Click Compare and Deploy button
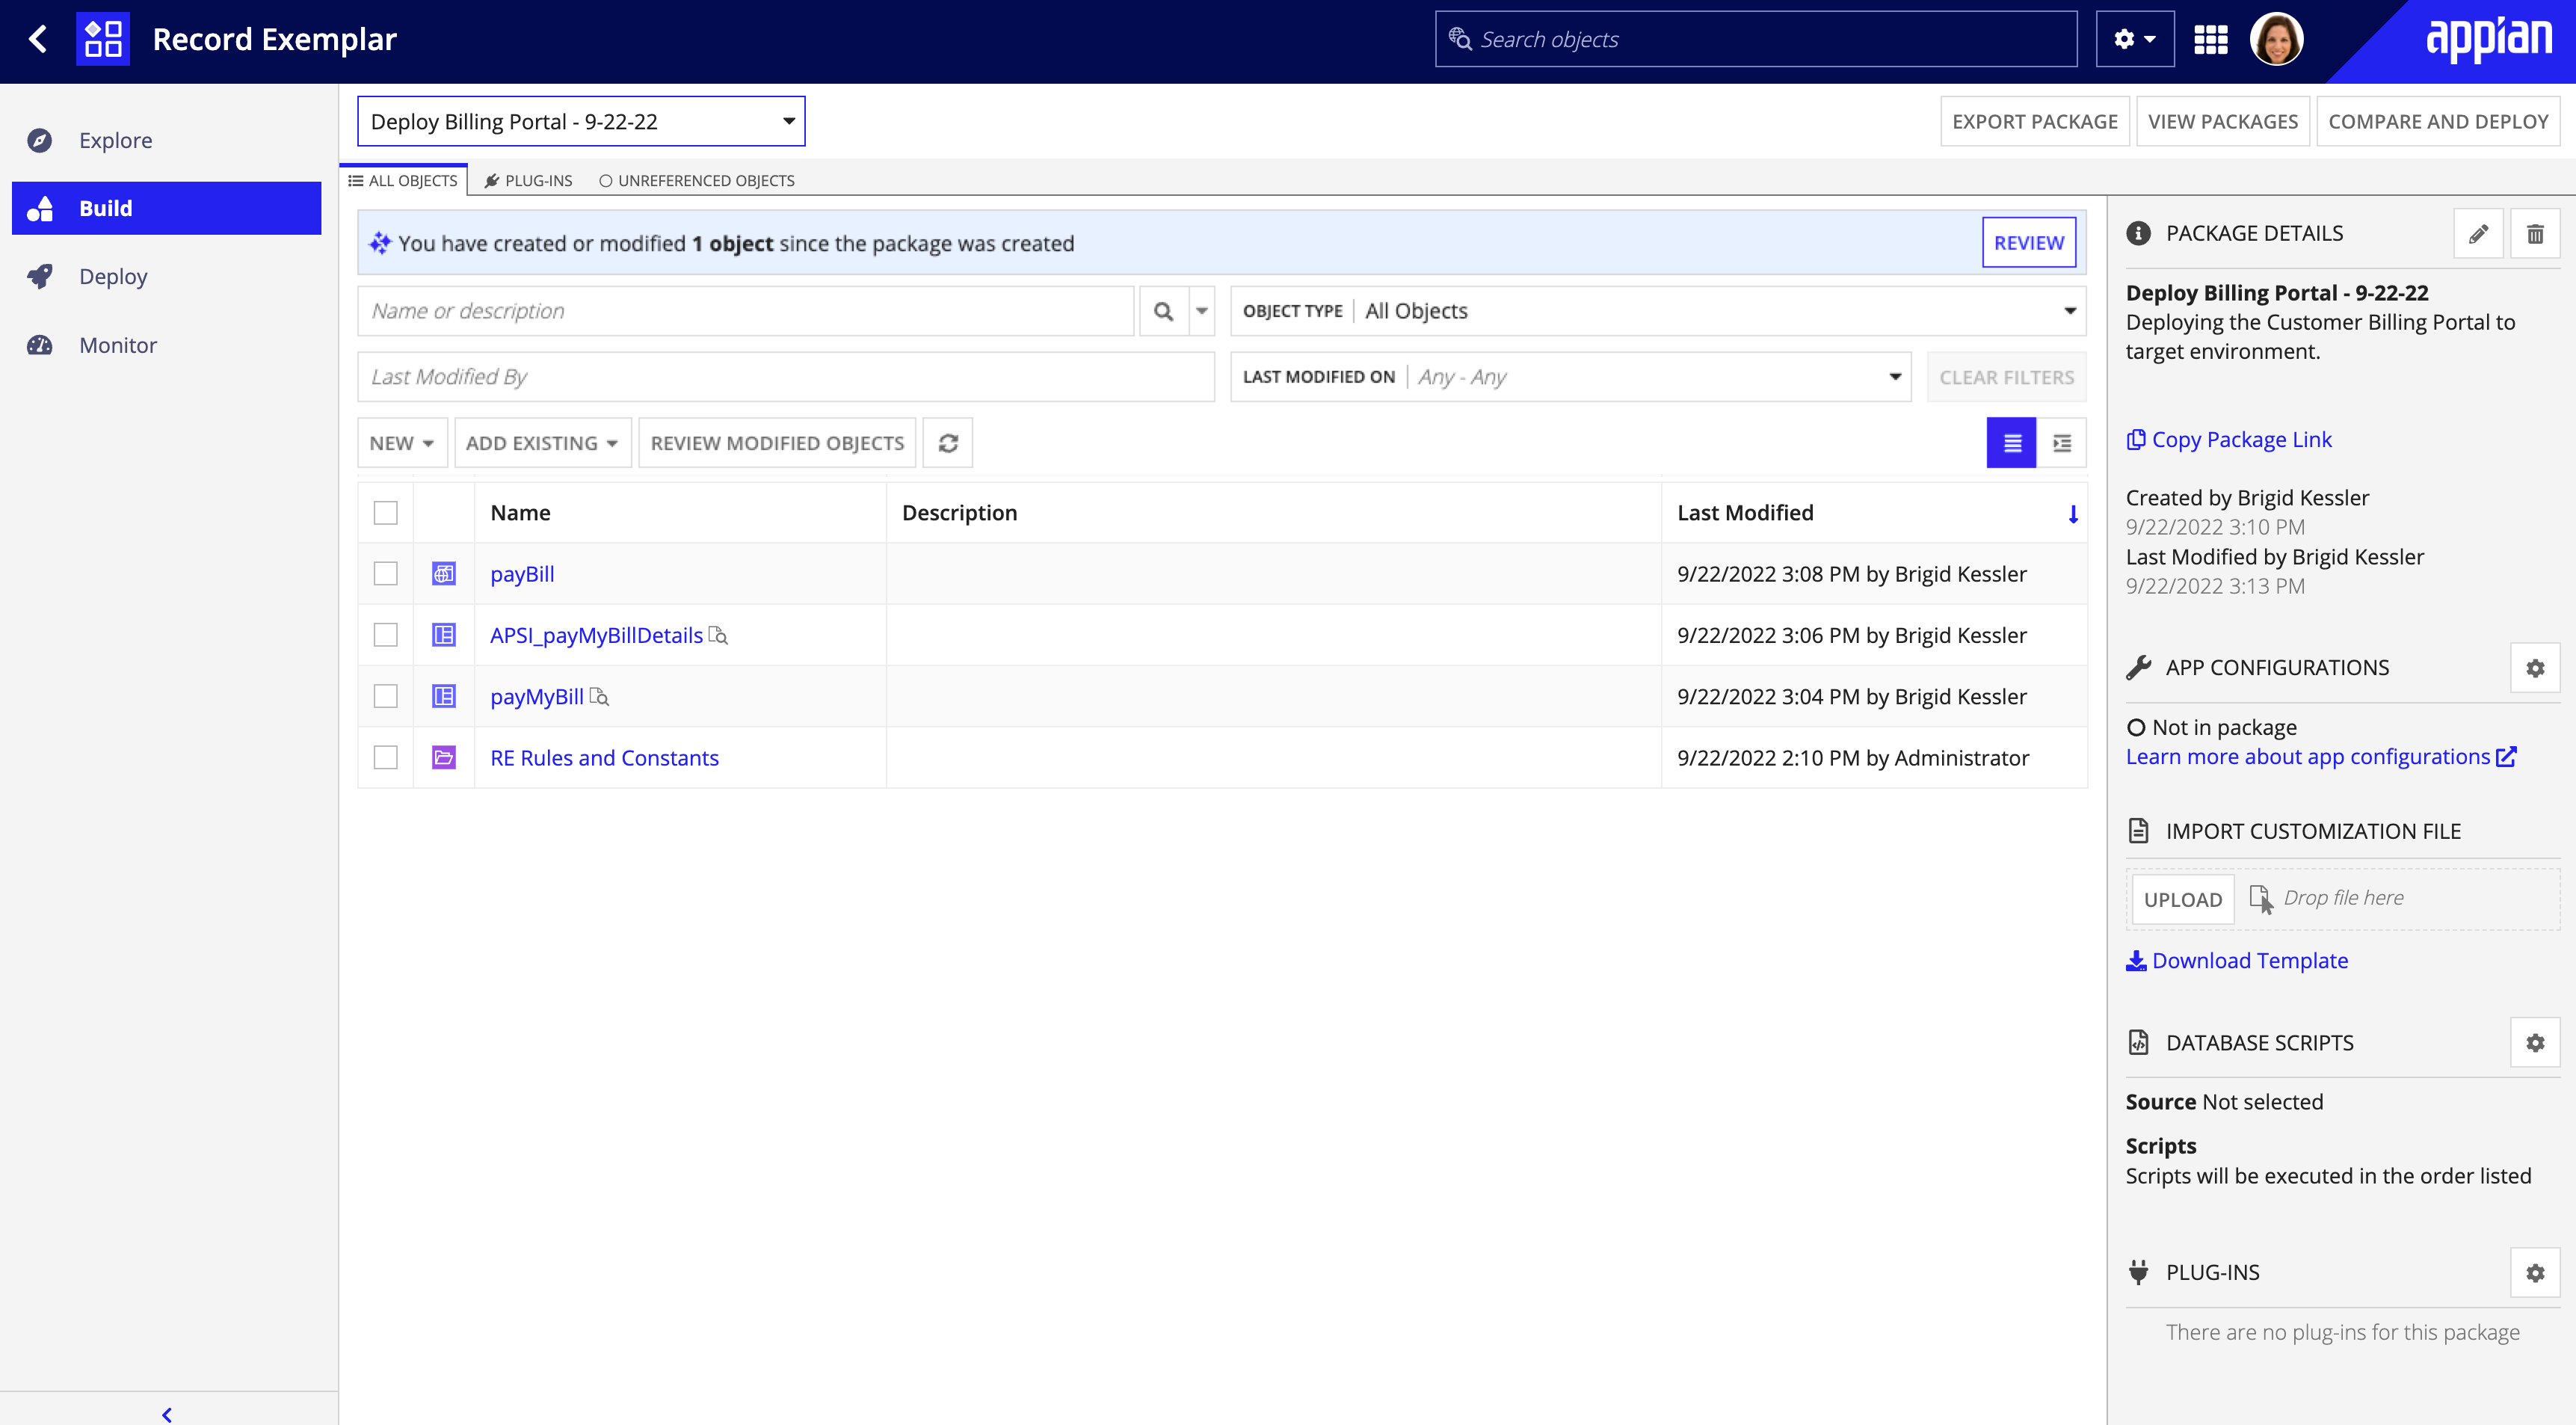 2437,121
